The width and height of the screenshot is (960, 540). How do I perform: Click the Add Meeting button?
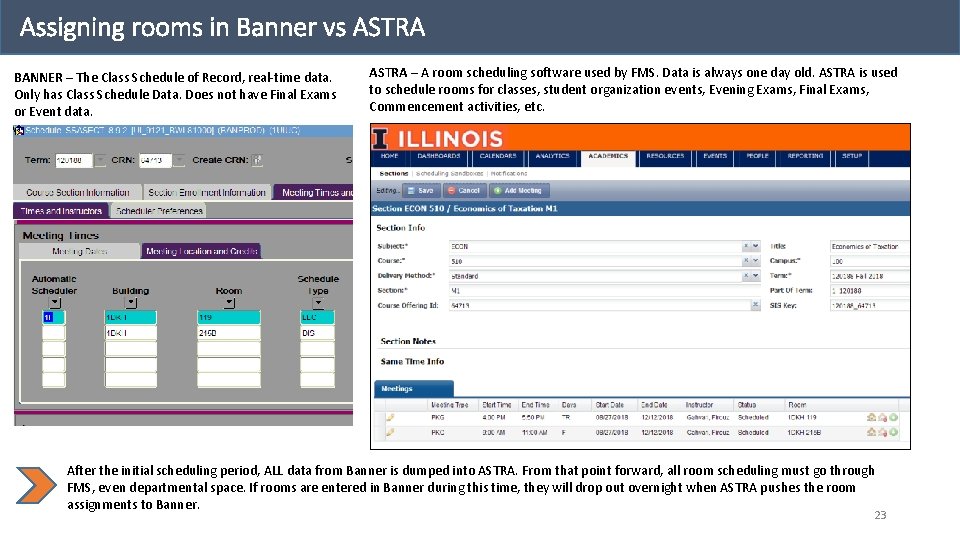pyautogui.click(x=519, y=190)
